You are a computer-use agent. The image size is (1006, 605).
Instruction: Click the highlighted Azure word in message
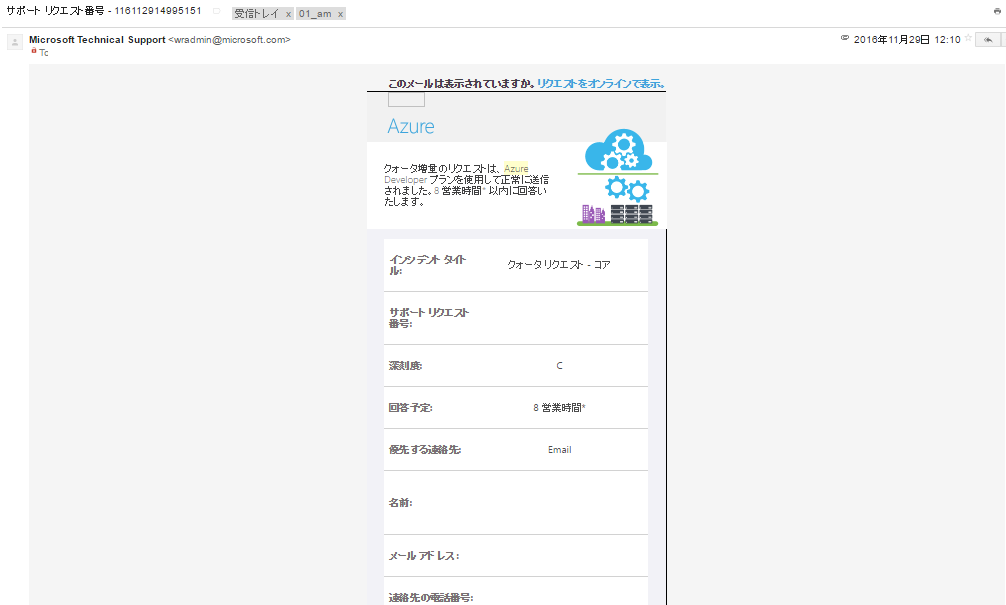point(516,169)
